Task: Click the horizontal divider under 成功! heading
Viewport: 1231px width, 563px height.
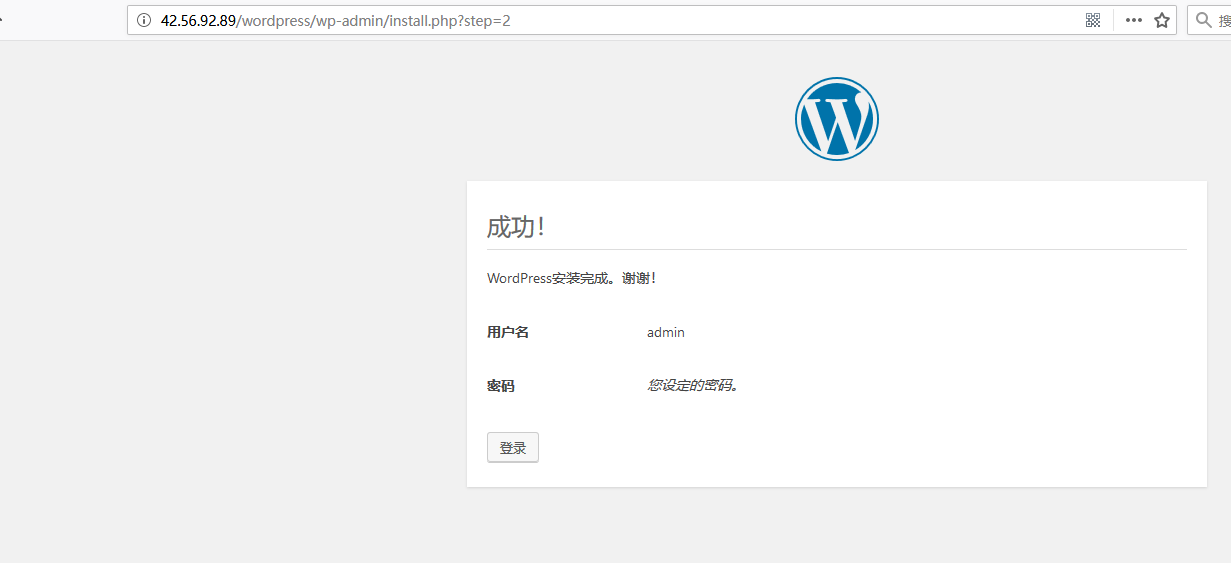Action: pos(836,249)
